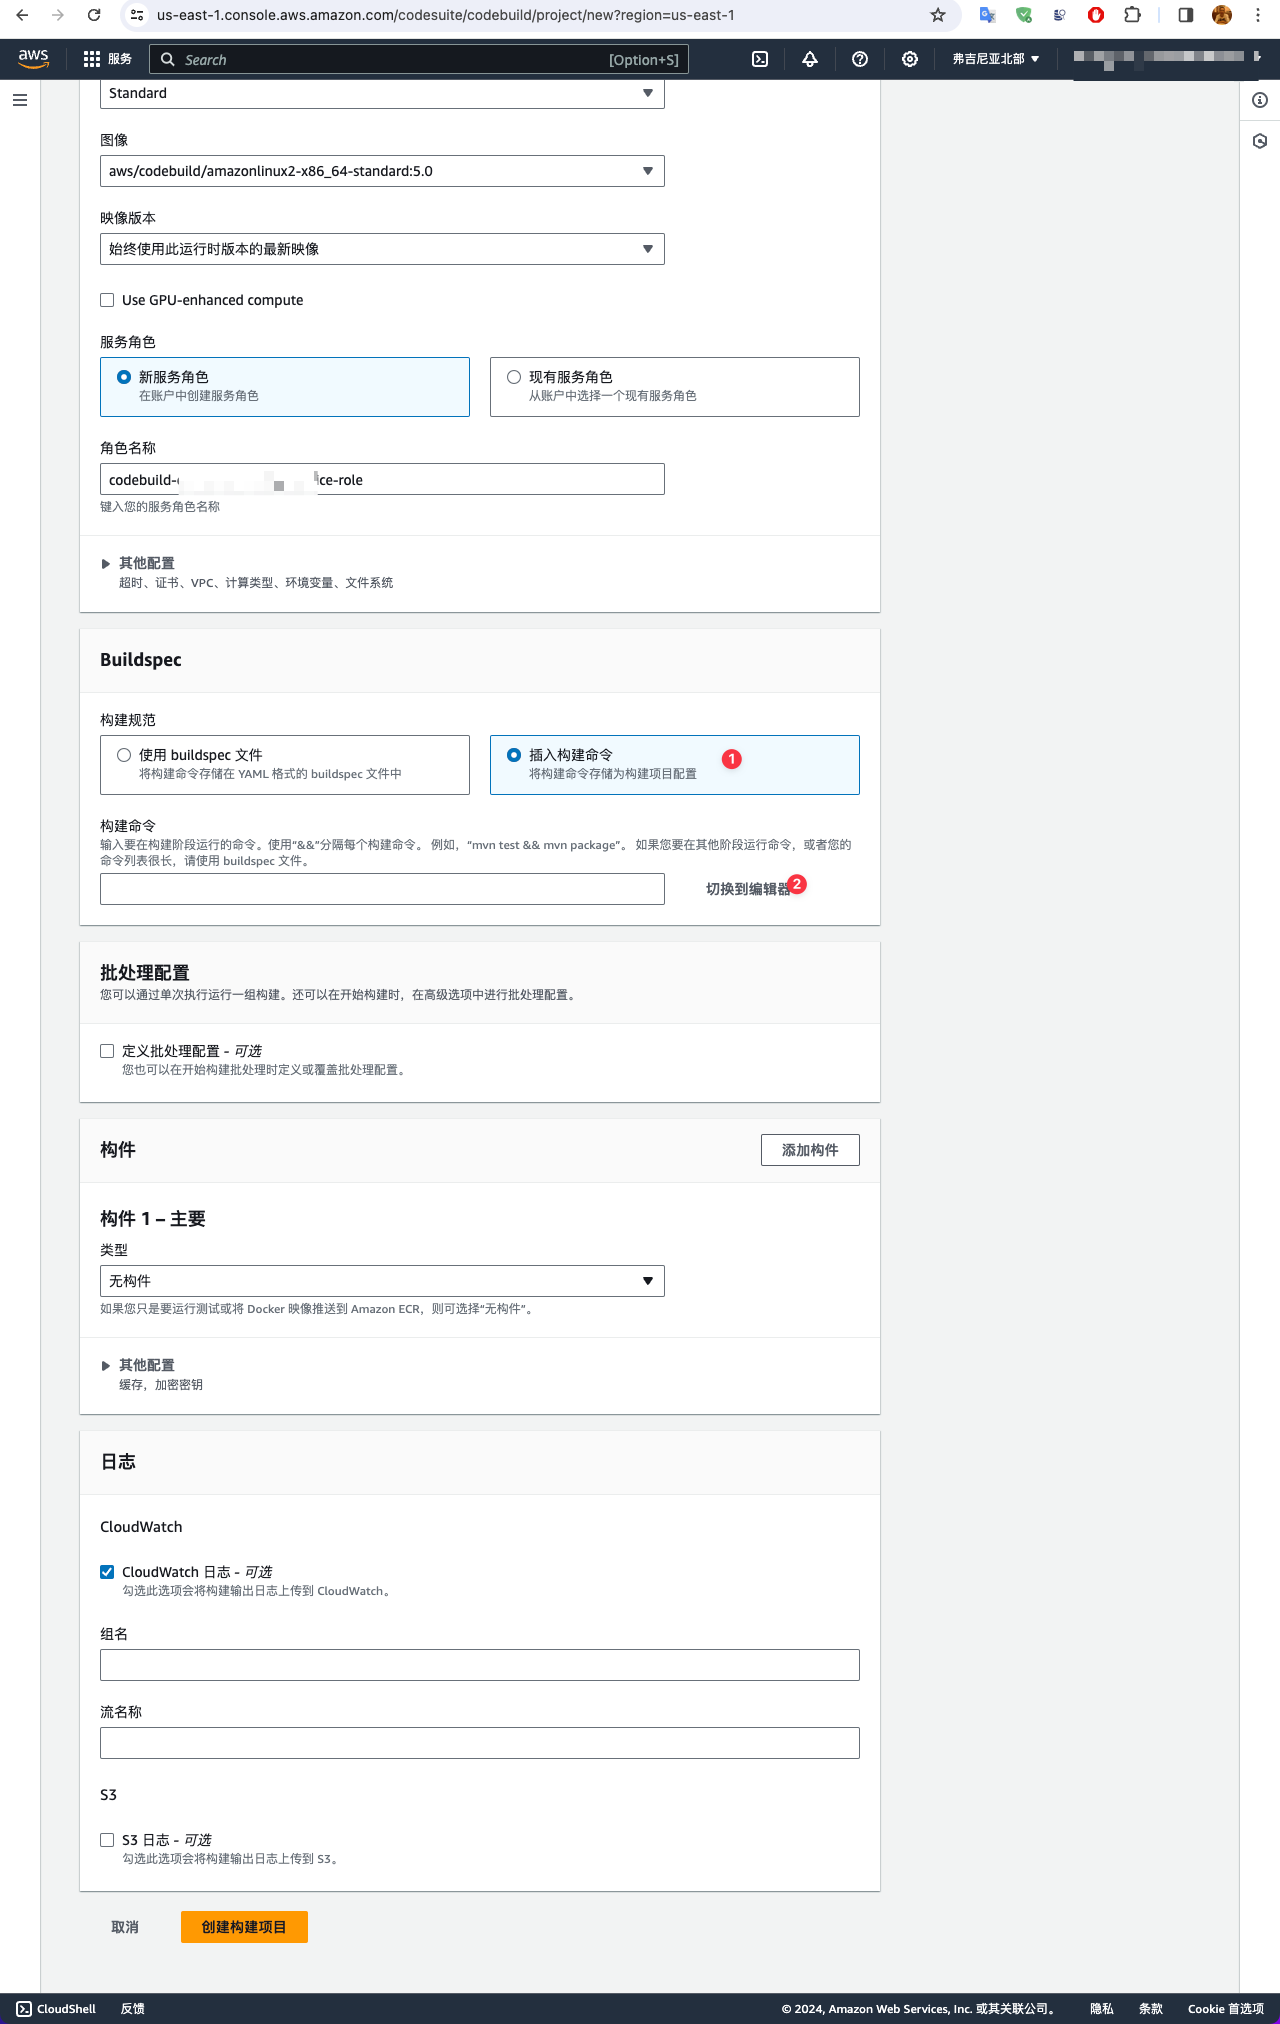The width and height of the screenshot is (1280, 2024).
Task: Enable 定义批处理配置 checkbox
Action: click(107, 1051)
